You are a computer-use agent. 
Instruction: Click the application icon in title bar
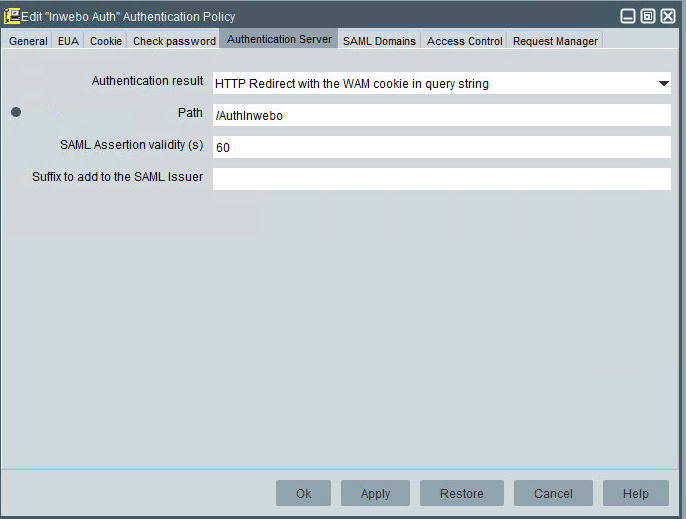point(12,16)
